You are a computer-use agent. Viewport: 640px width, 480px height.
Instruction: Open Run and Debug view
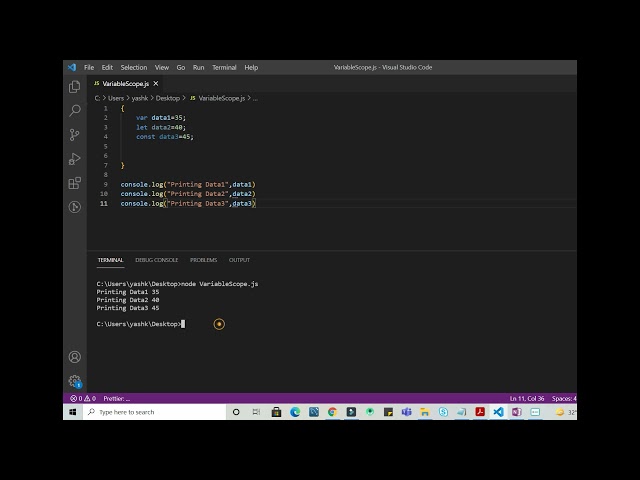75,159
